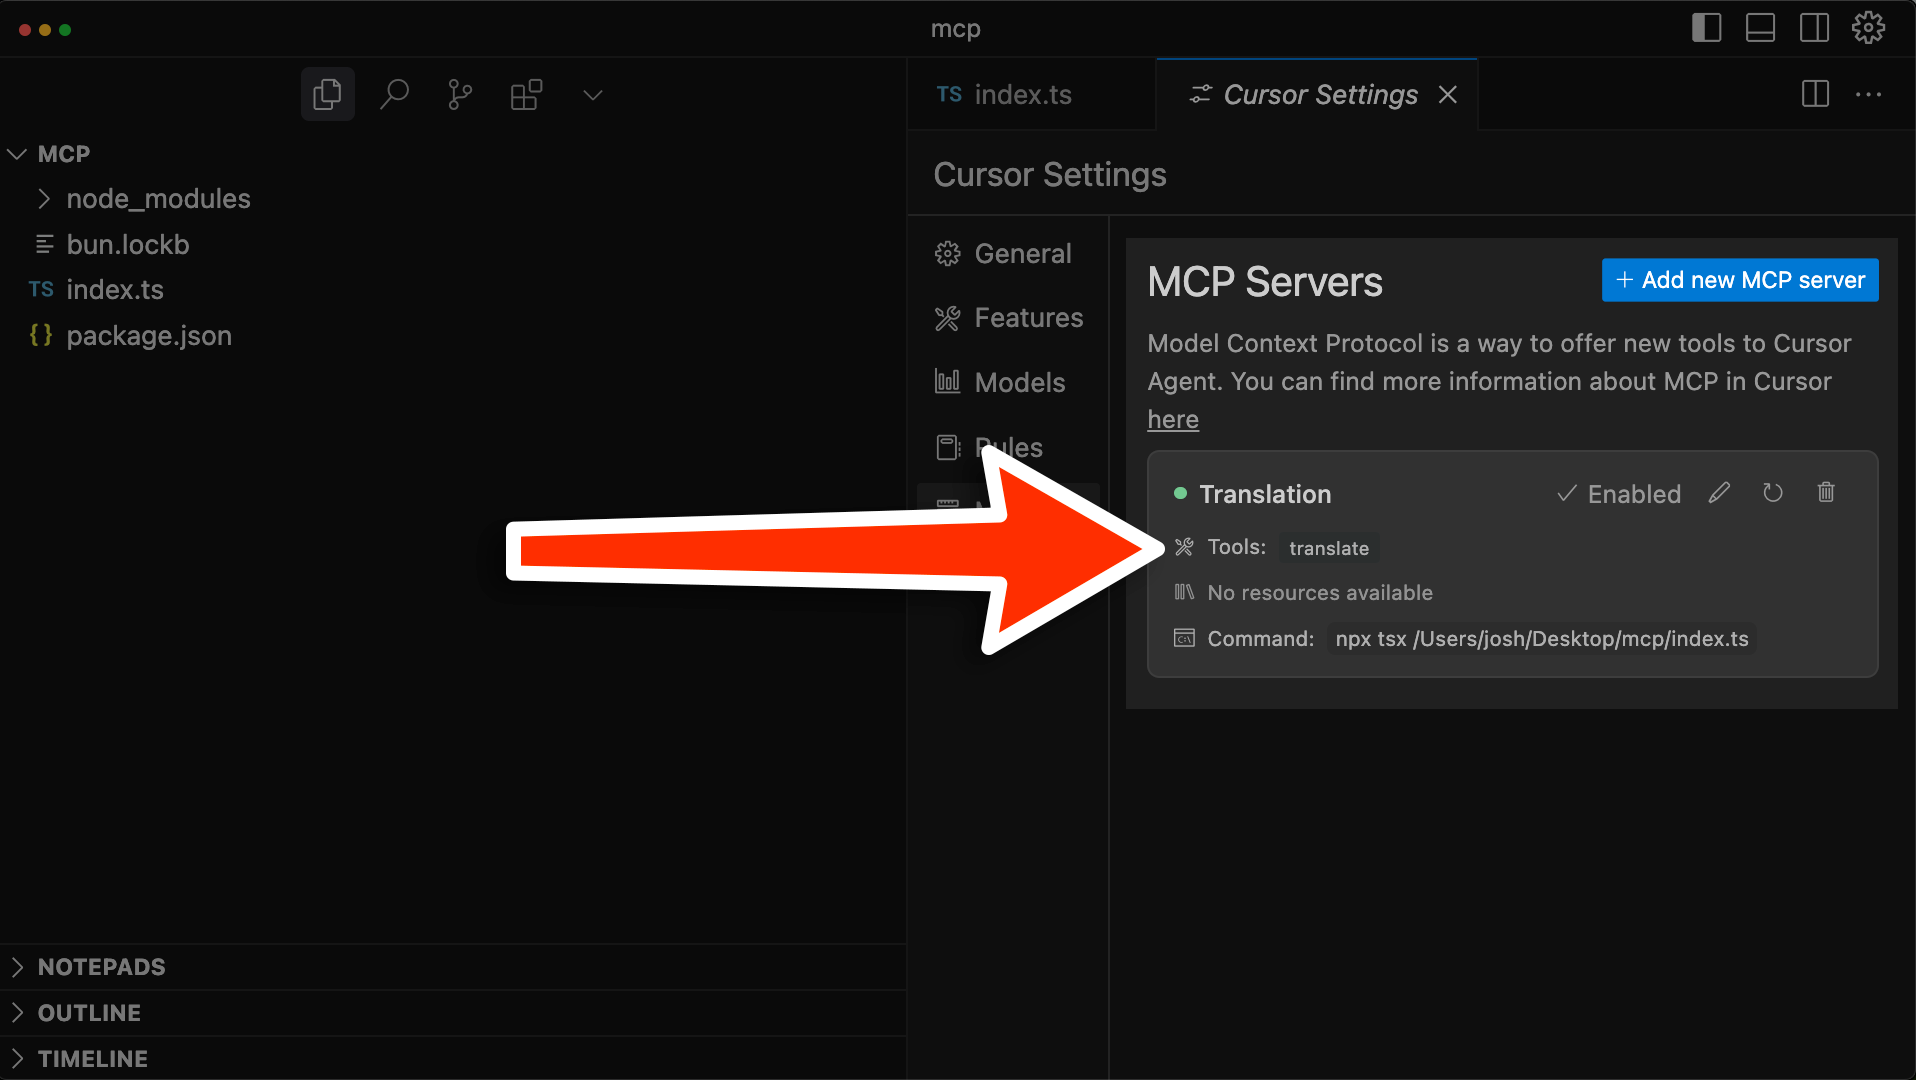Select the Models settings section

click(x=1019, y=383)
